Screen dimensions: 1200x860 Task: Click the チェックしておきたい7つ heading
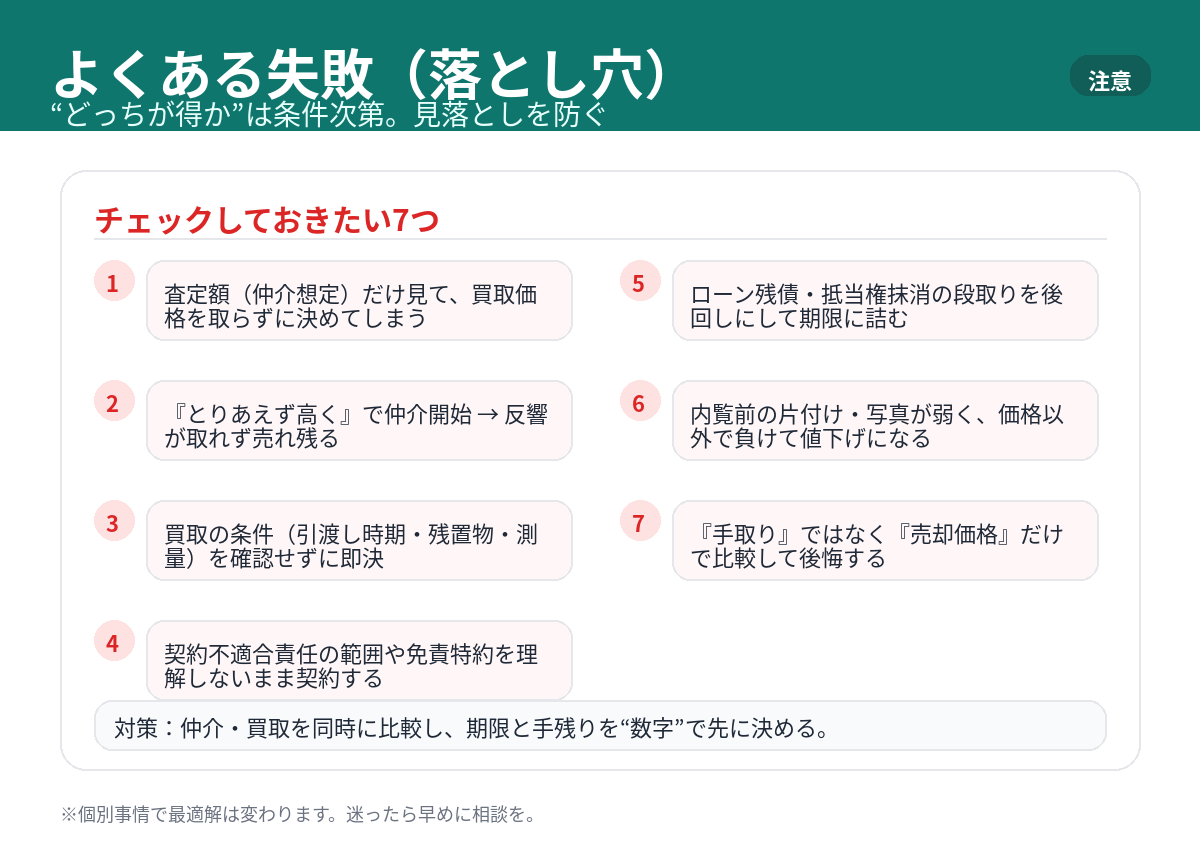click(x=267, y=219)
